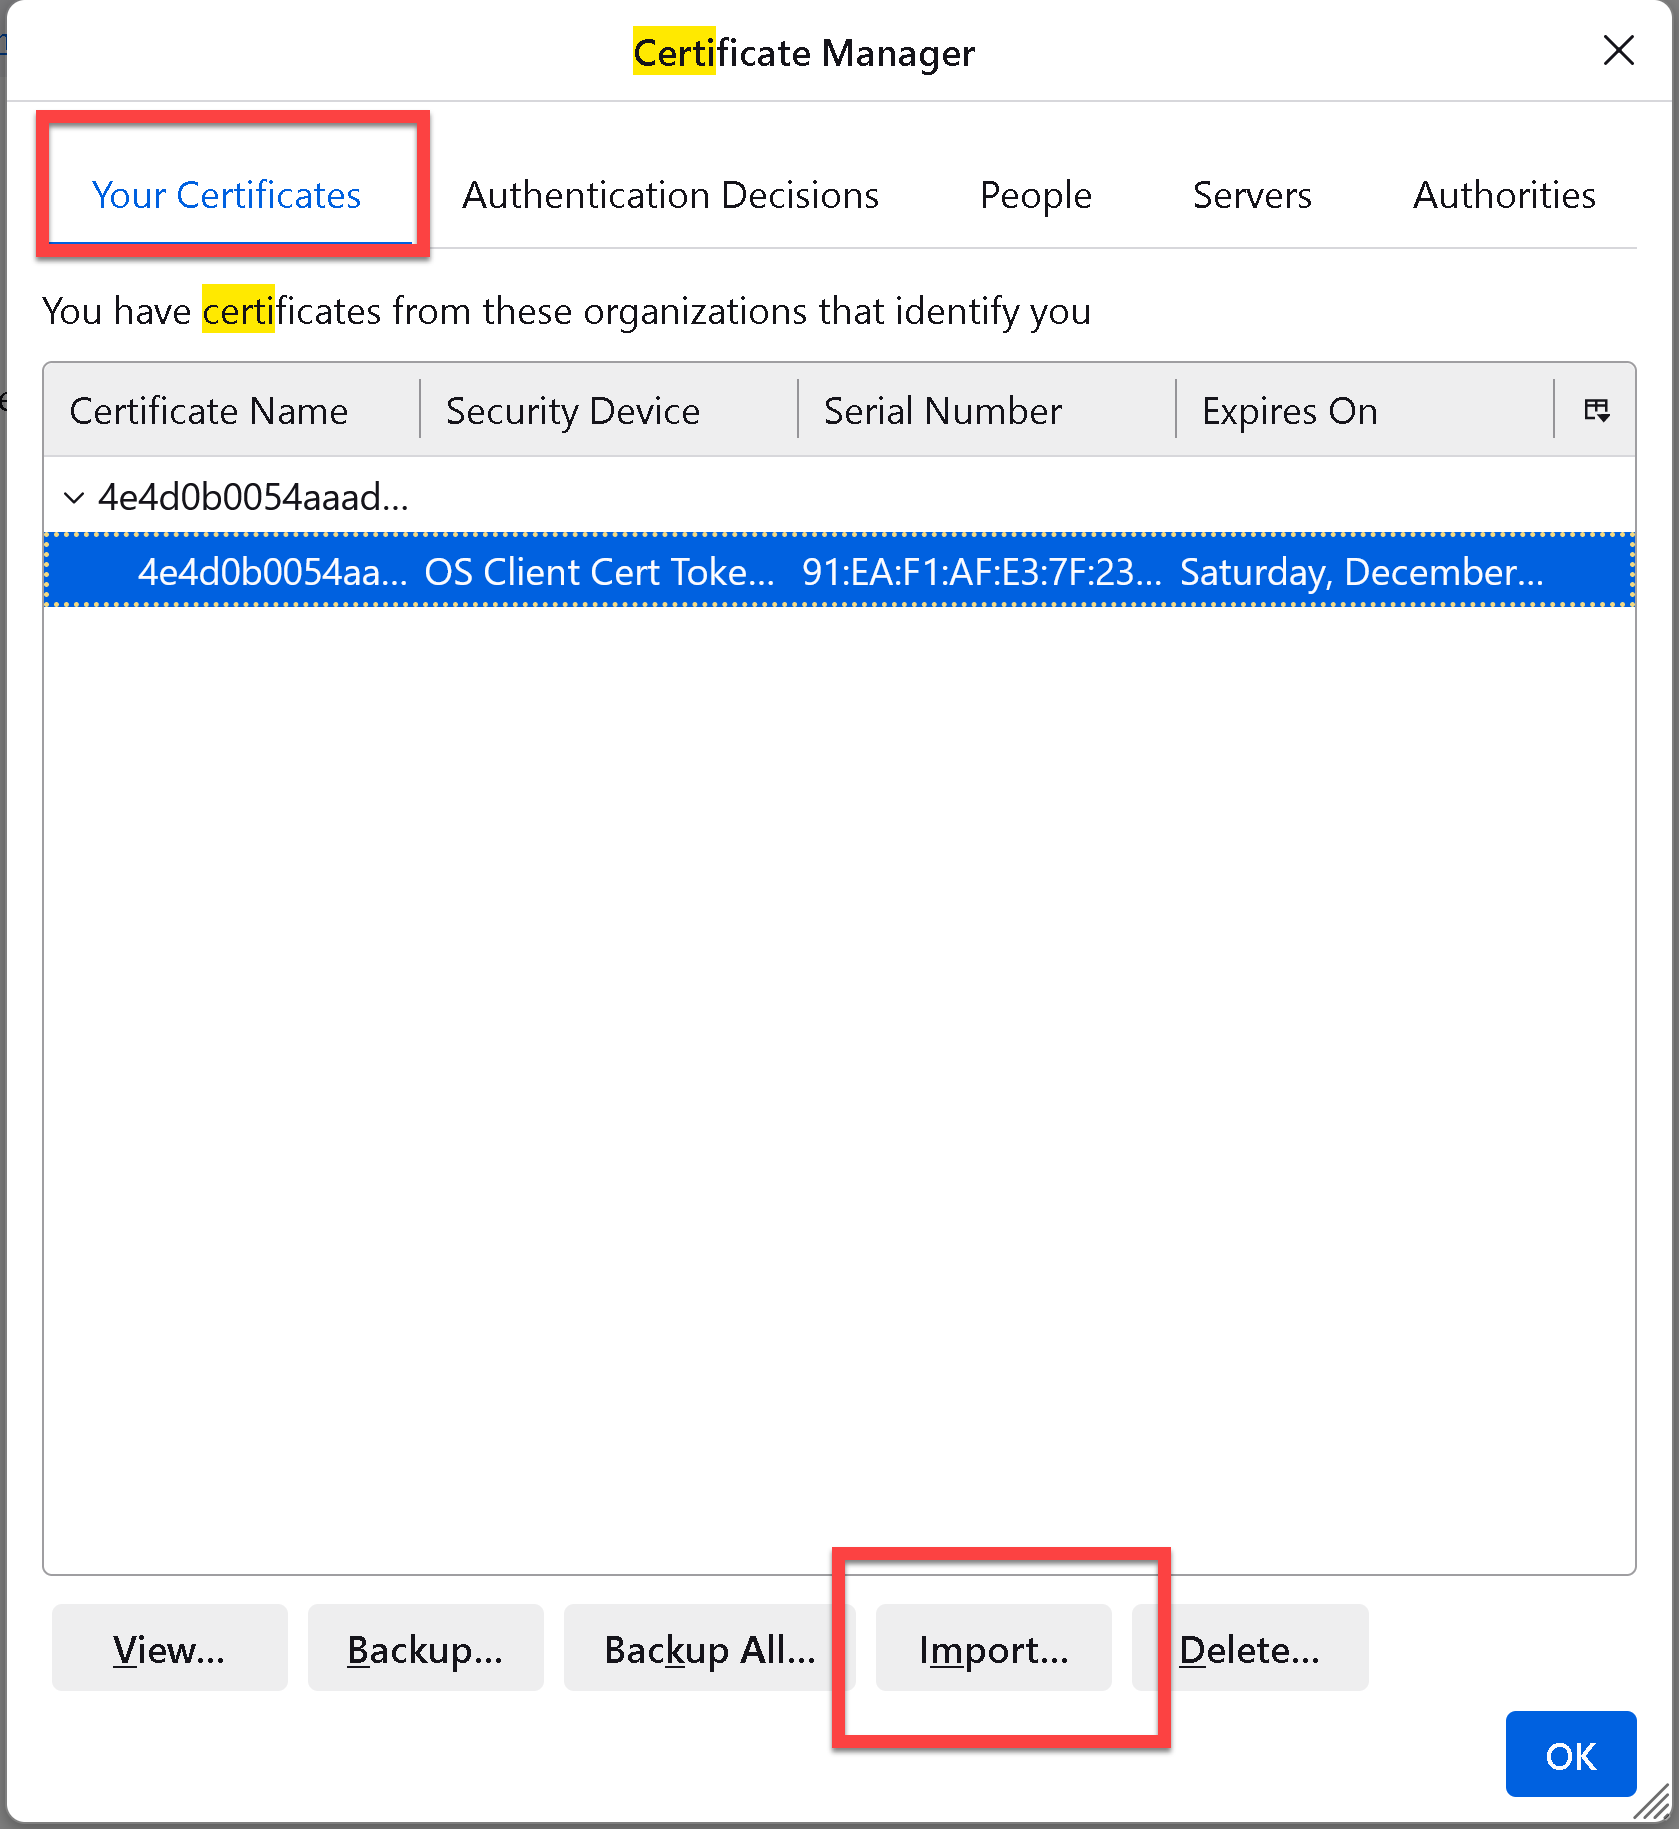The width and height of the screenshot is (1679, 1829).
Task: Open the Servers tab
Action: click(x=1251, y=195)
